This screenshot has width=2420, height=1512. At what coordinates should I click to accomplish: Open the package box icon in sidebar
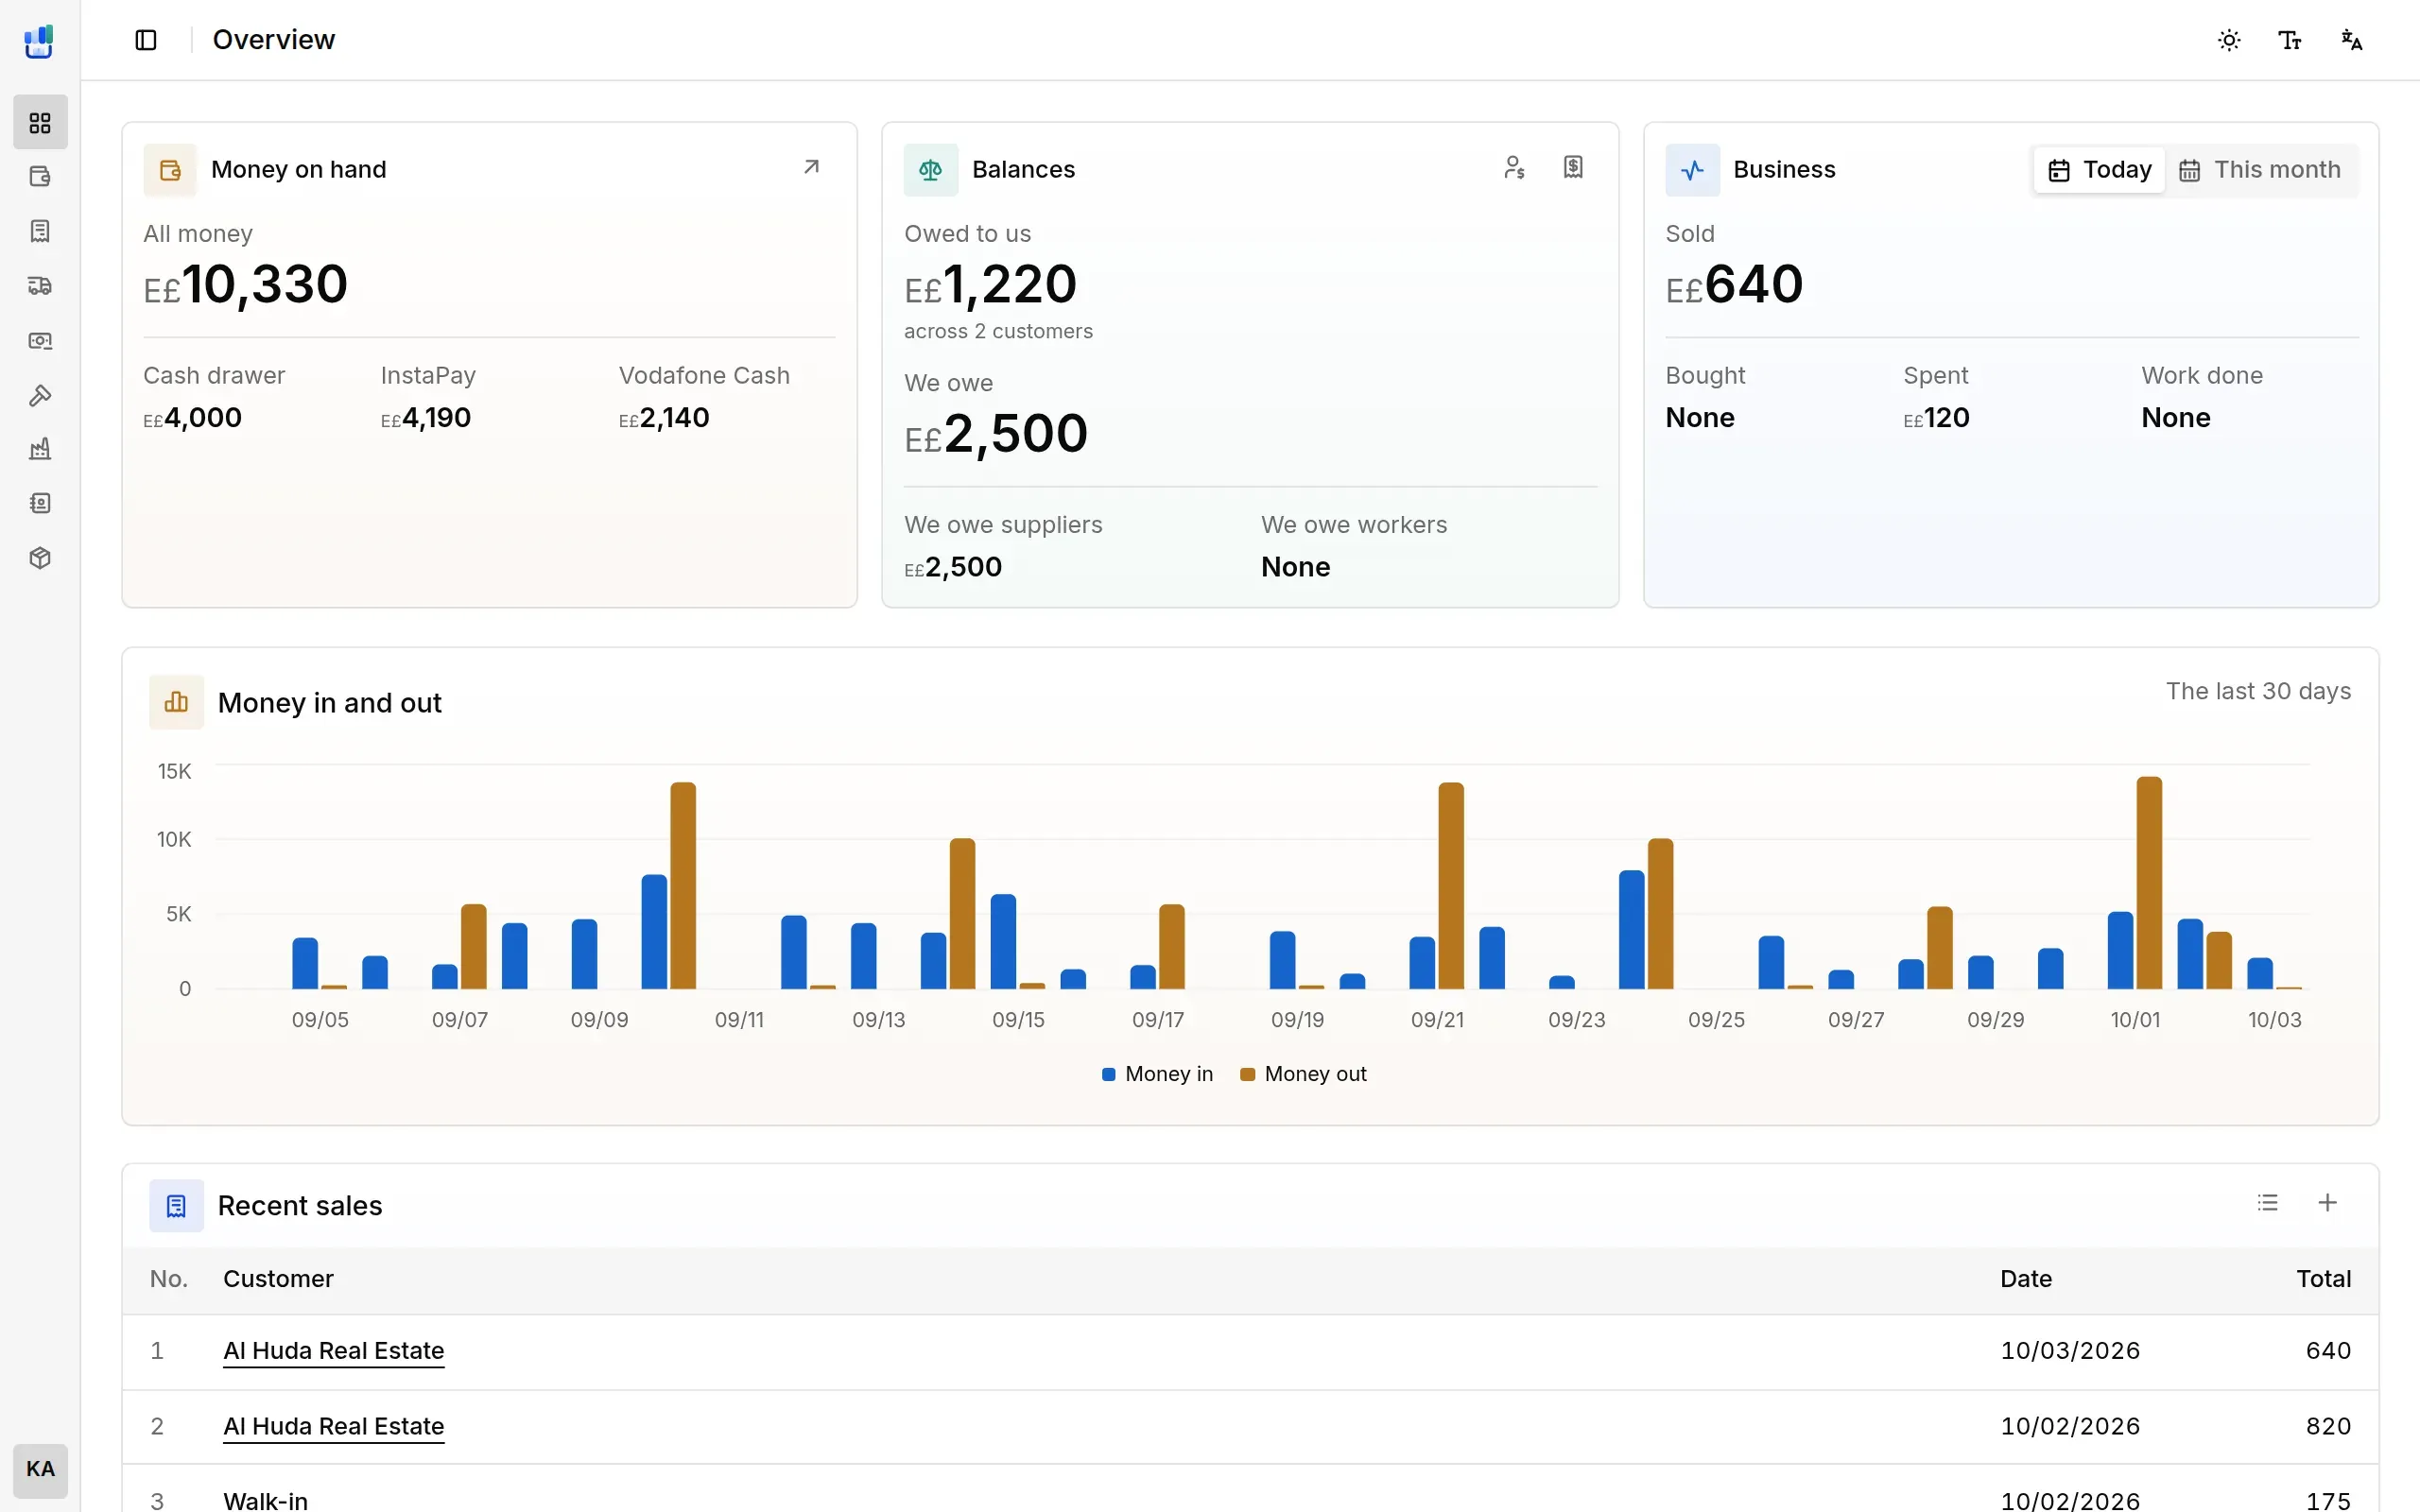40,558
